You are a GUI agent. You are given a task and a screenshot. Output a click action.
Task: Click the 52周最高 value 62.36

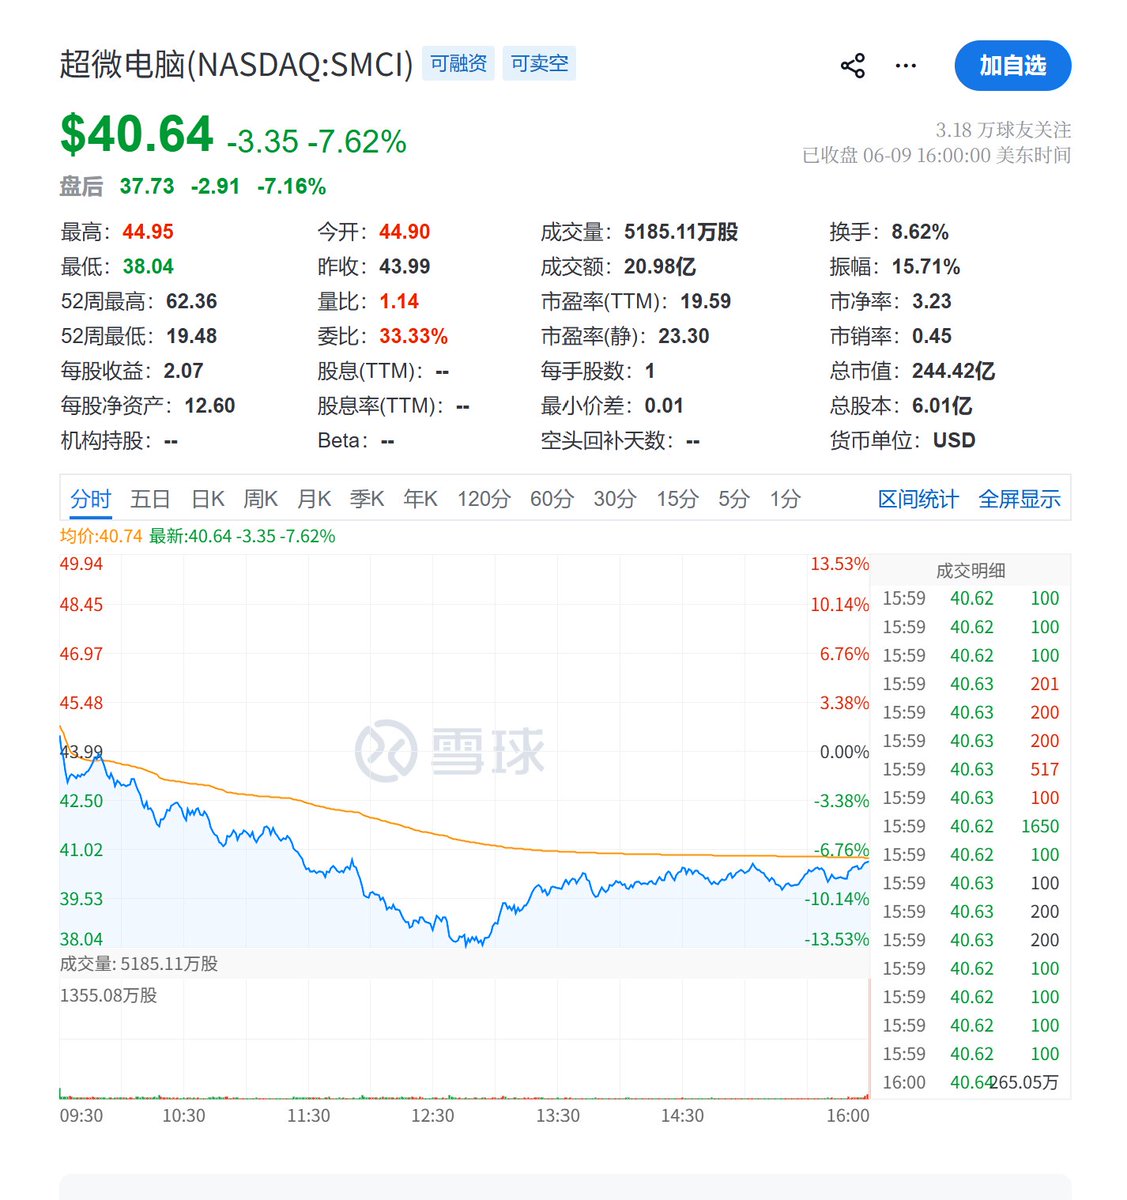pos(192,302)
